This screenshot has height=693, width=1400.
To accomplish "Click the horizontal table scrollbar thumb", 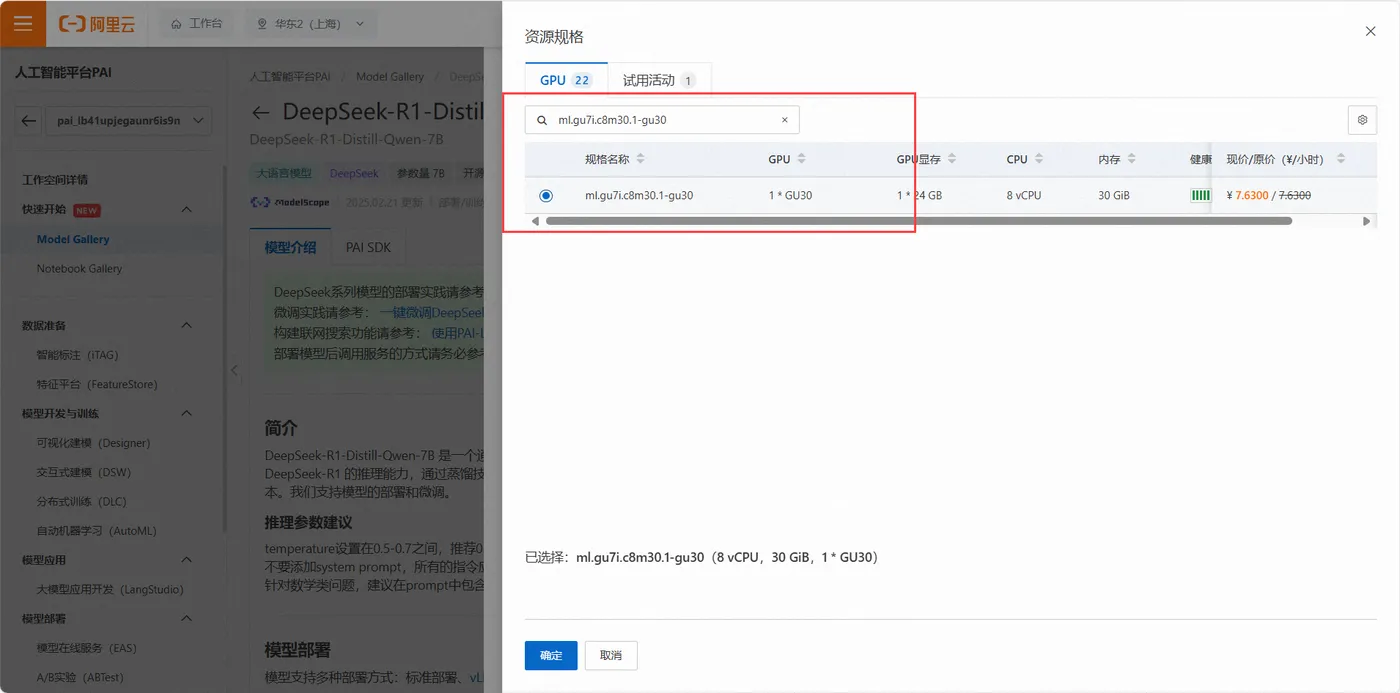I will [x=918, y=221].
